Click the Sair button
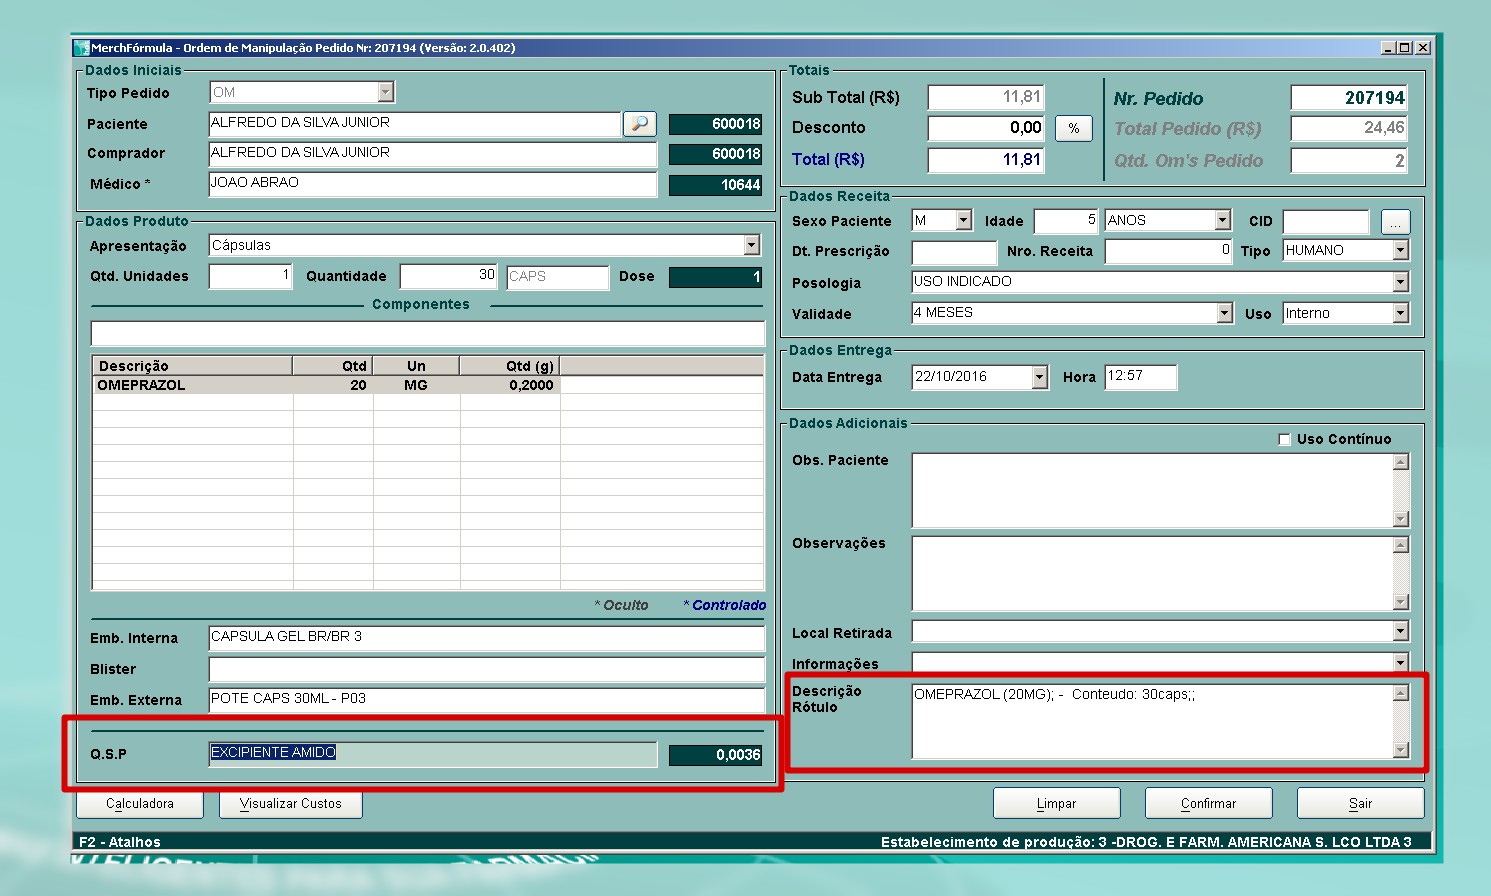This screenshot has width=1491, height=896. [x=1360, y=803]
